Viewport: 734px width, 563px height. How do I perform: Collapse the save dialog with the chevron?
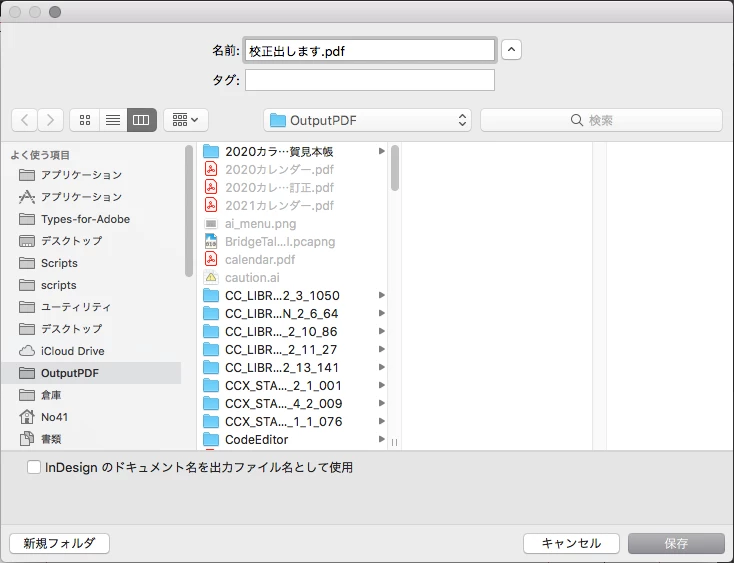click(511, 50)
